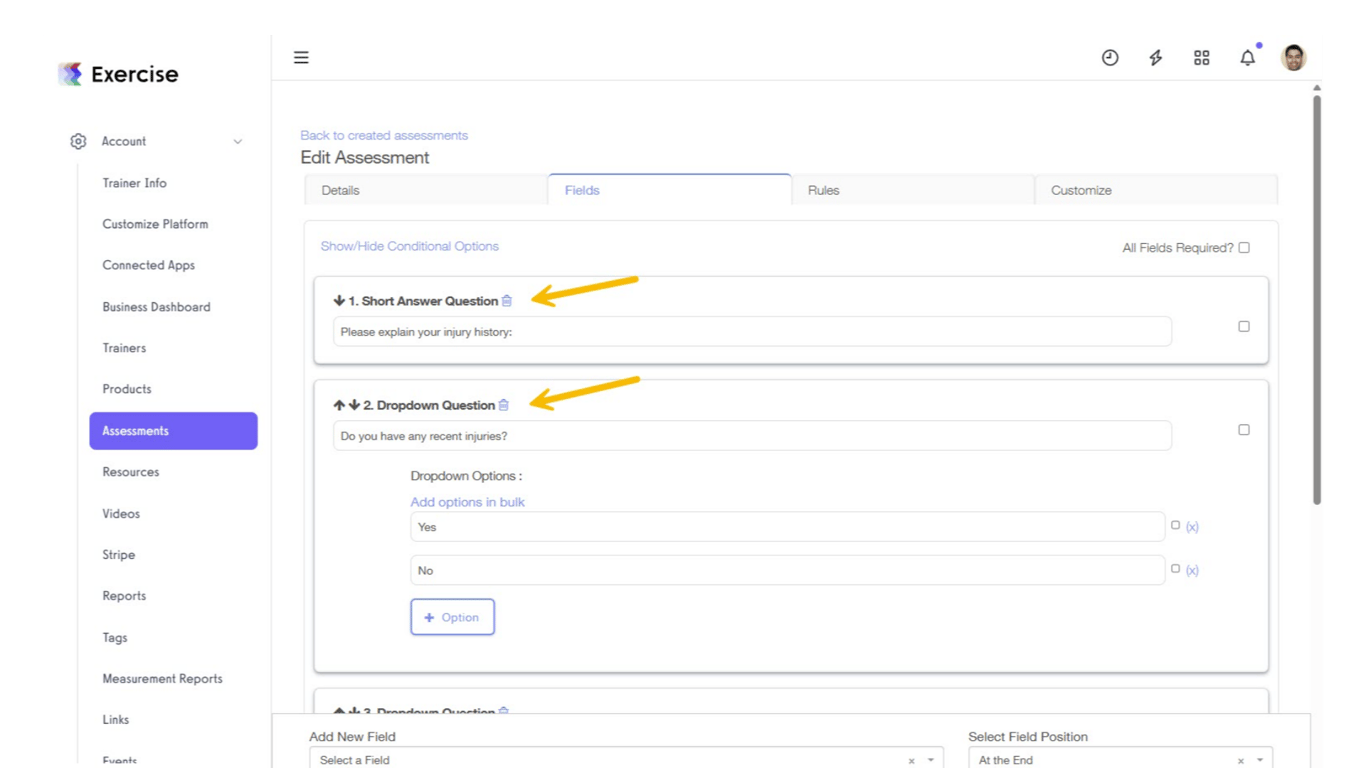Move question 1 down with arrow icon
The height and width of the screenshot is (768, 1366).
(339, 300)
